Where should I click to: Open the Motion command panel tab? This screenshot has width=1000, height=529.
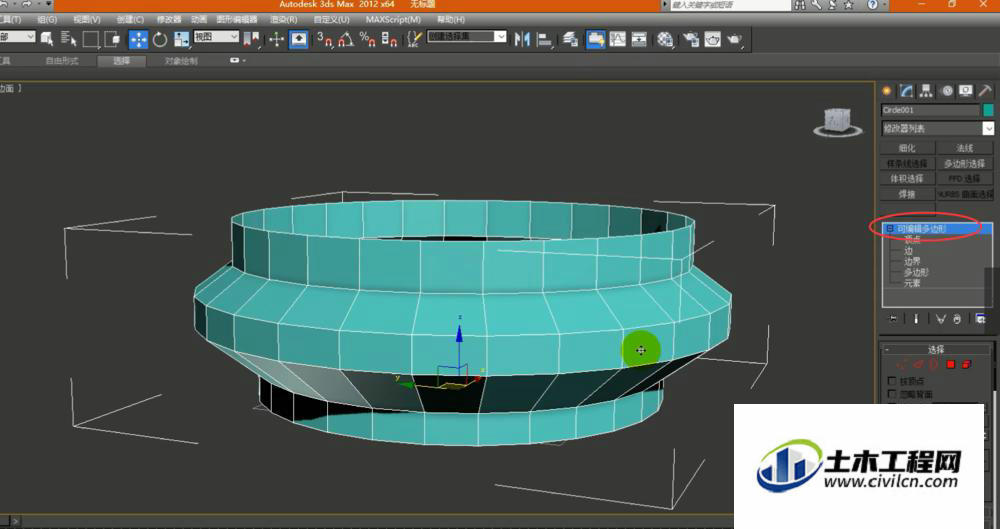pyautogui.click(x=947, y=91)
